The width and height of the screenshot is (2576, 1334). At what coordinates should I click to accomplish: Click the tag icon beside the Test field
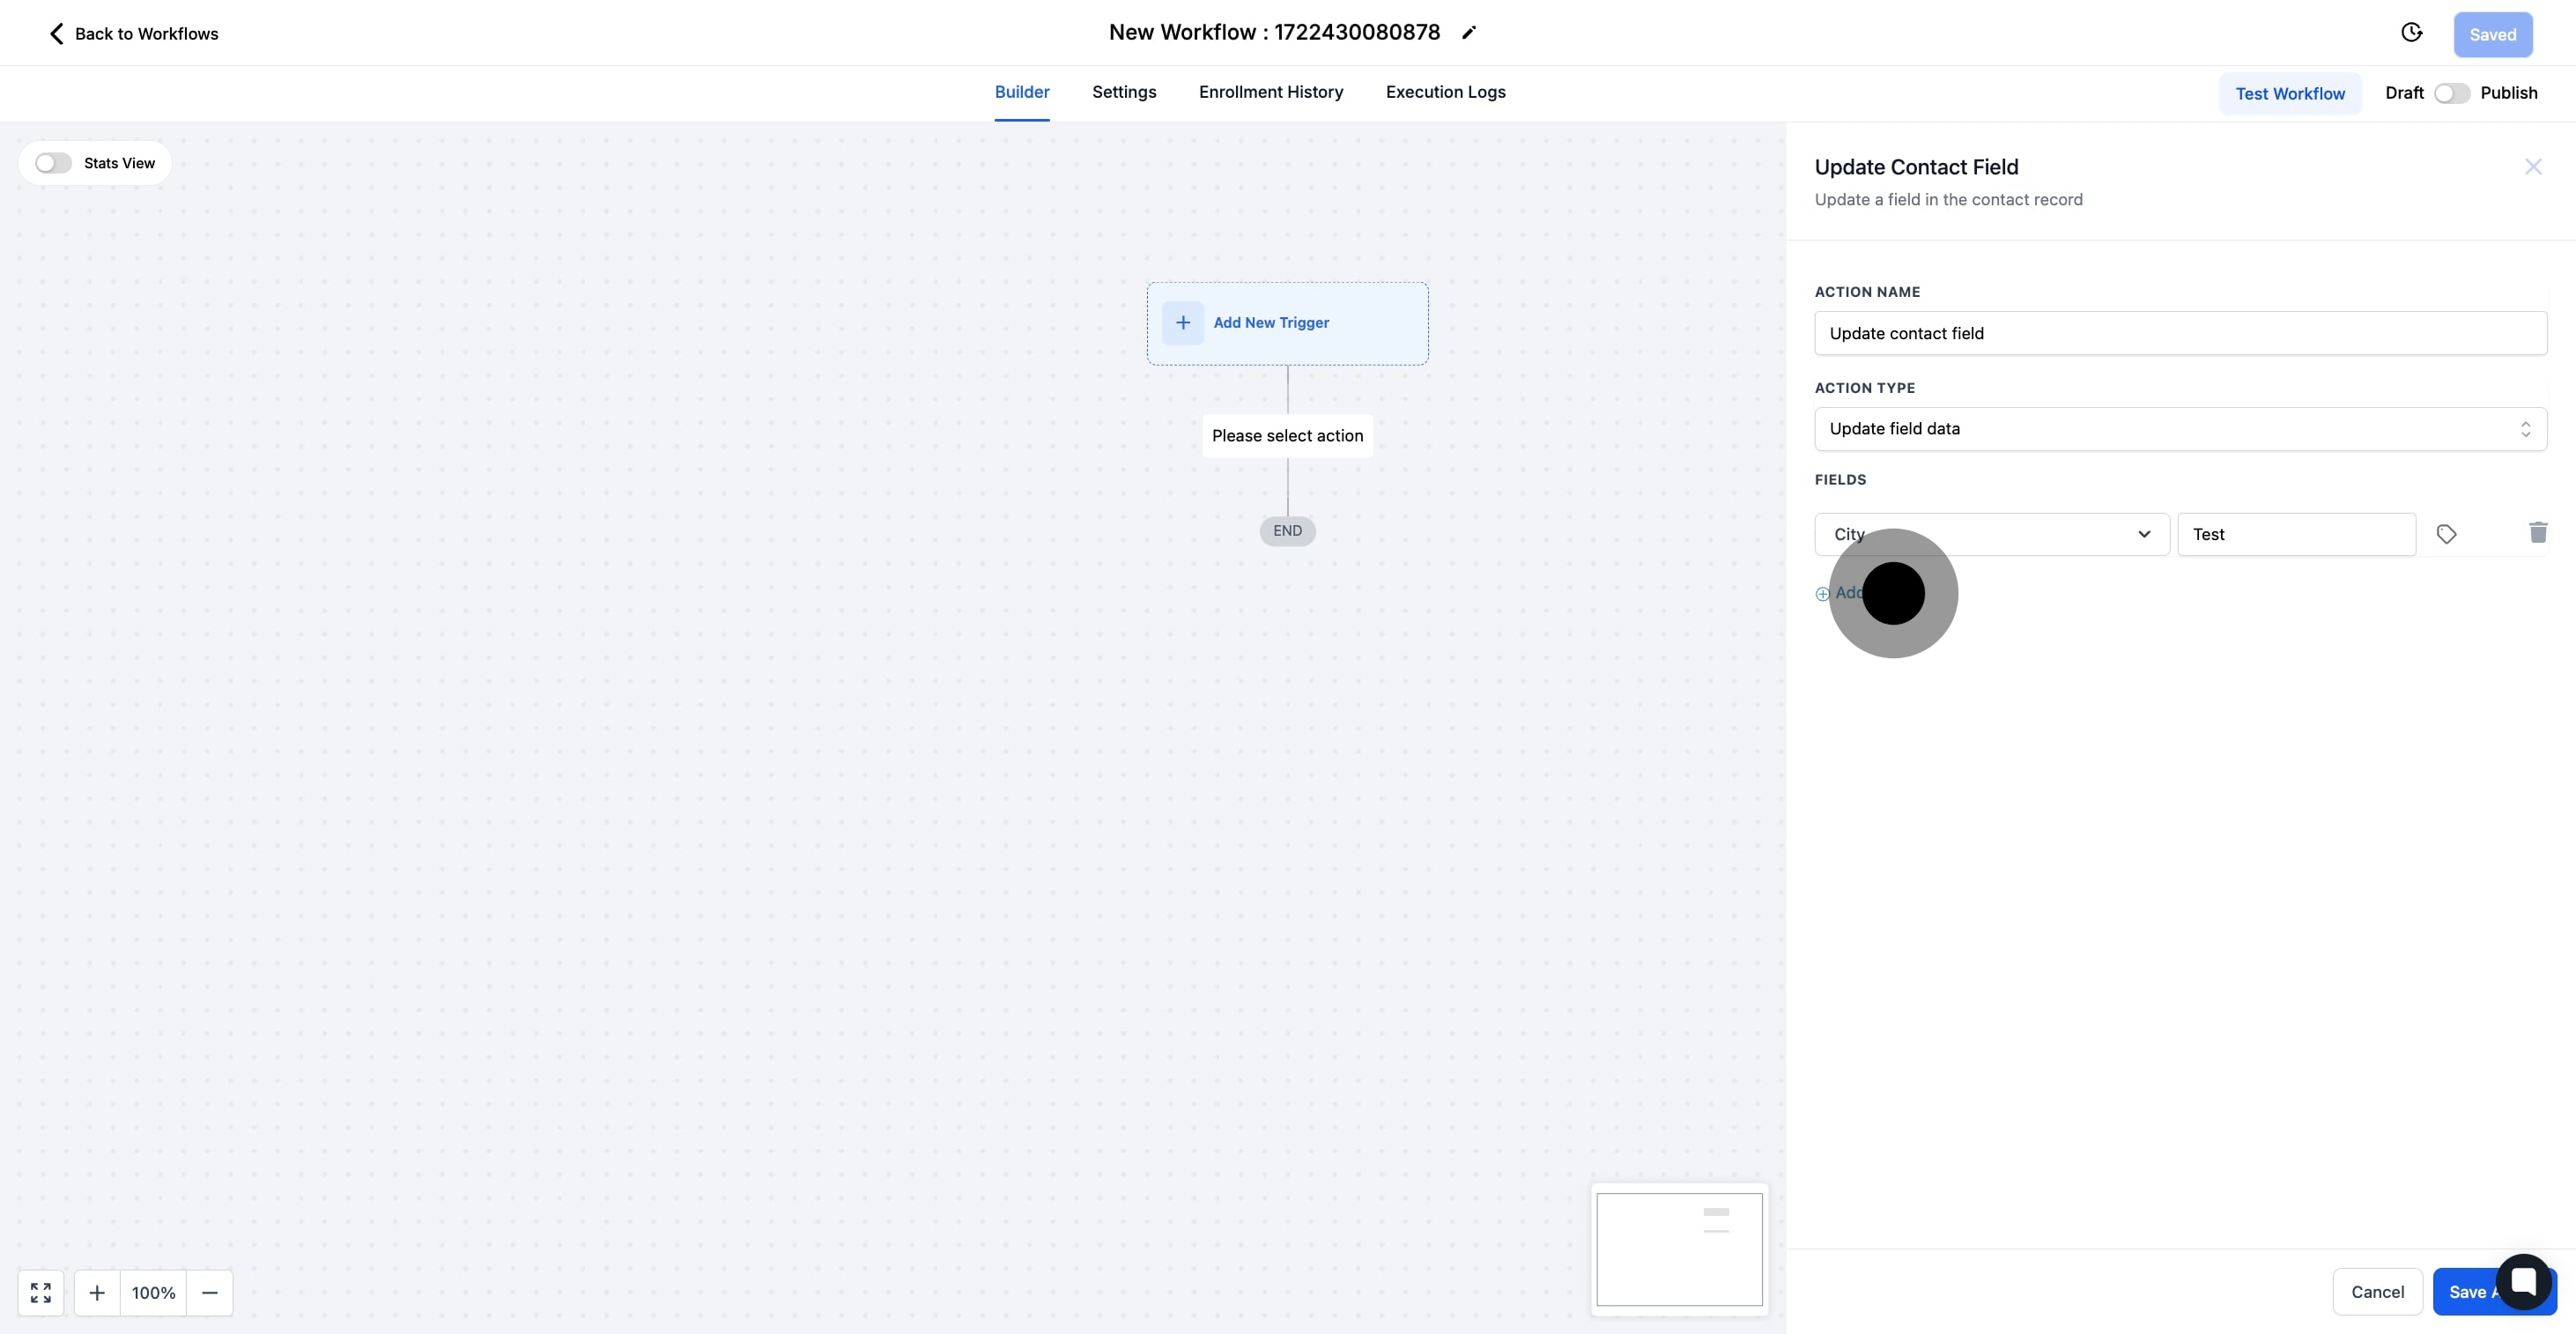(2447, 534)
